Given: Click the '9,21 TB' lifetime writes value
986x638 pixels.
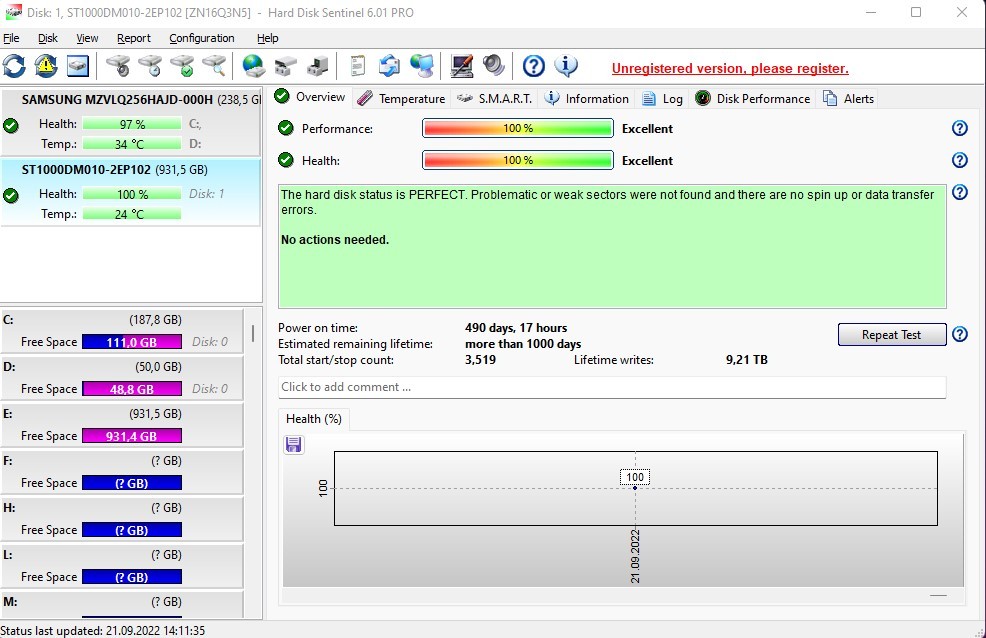Looking at the screenshot, I should (746, 360).
